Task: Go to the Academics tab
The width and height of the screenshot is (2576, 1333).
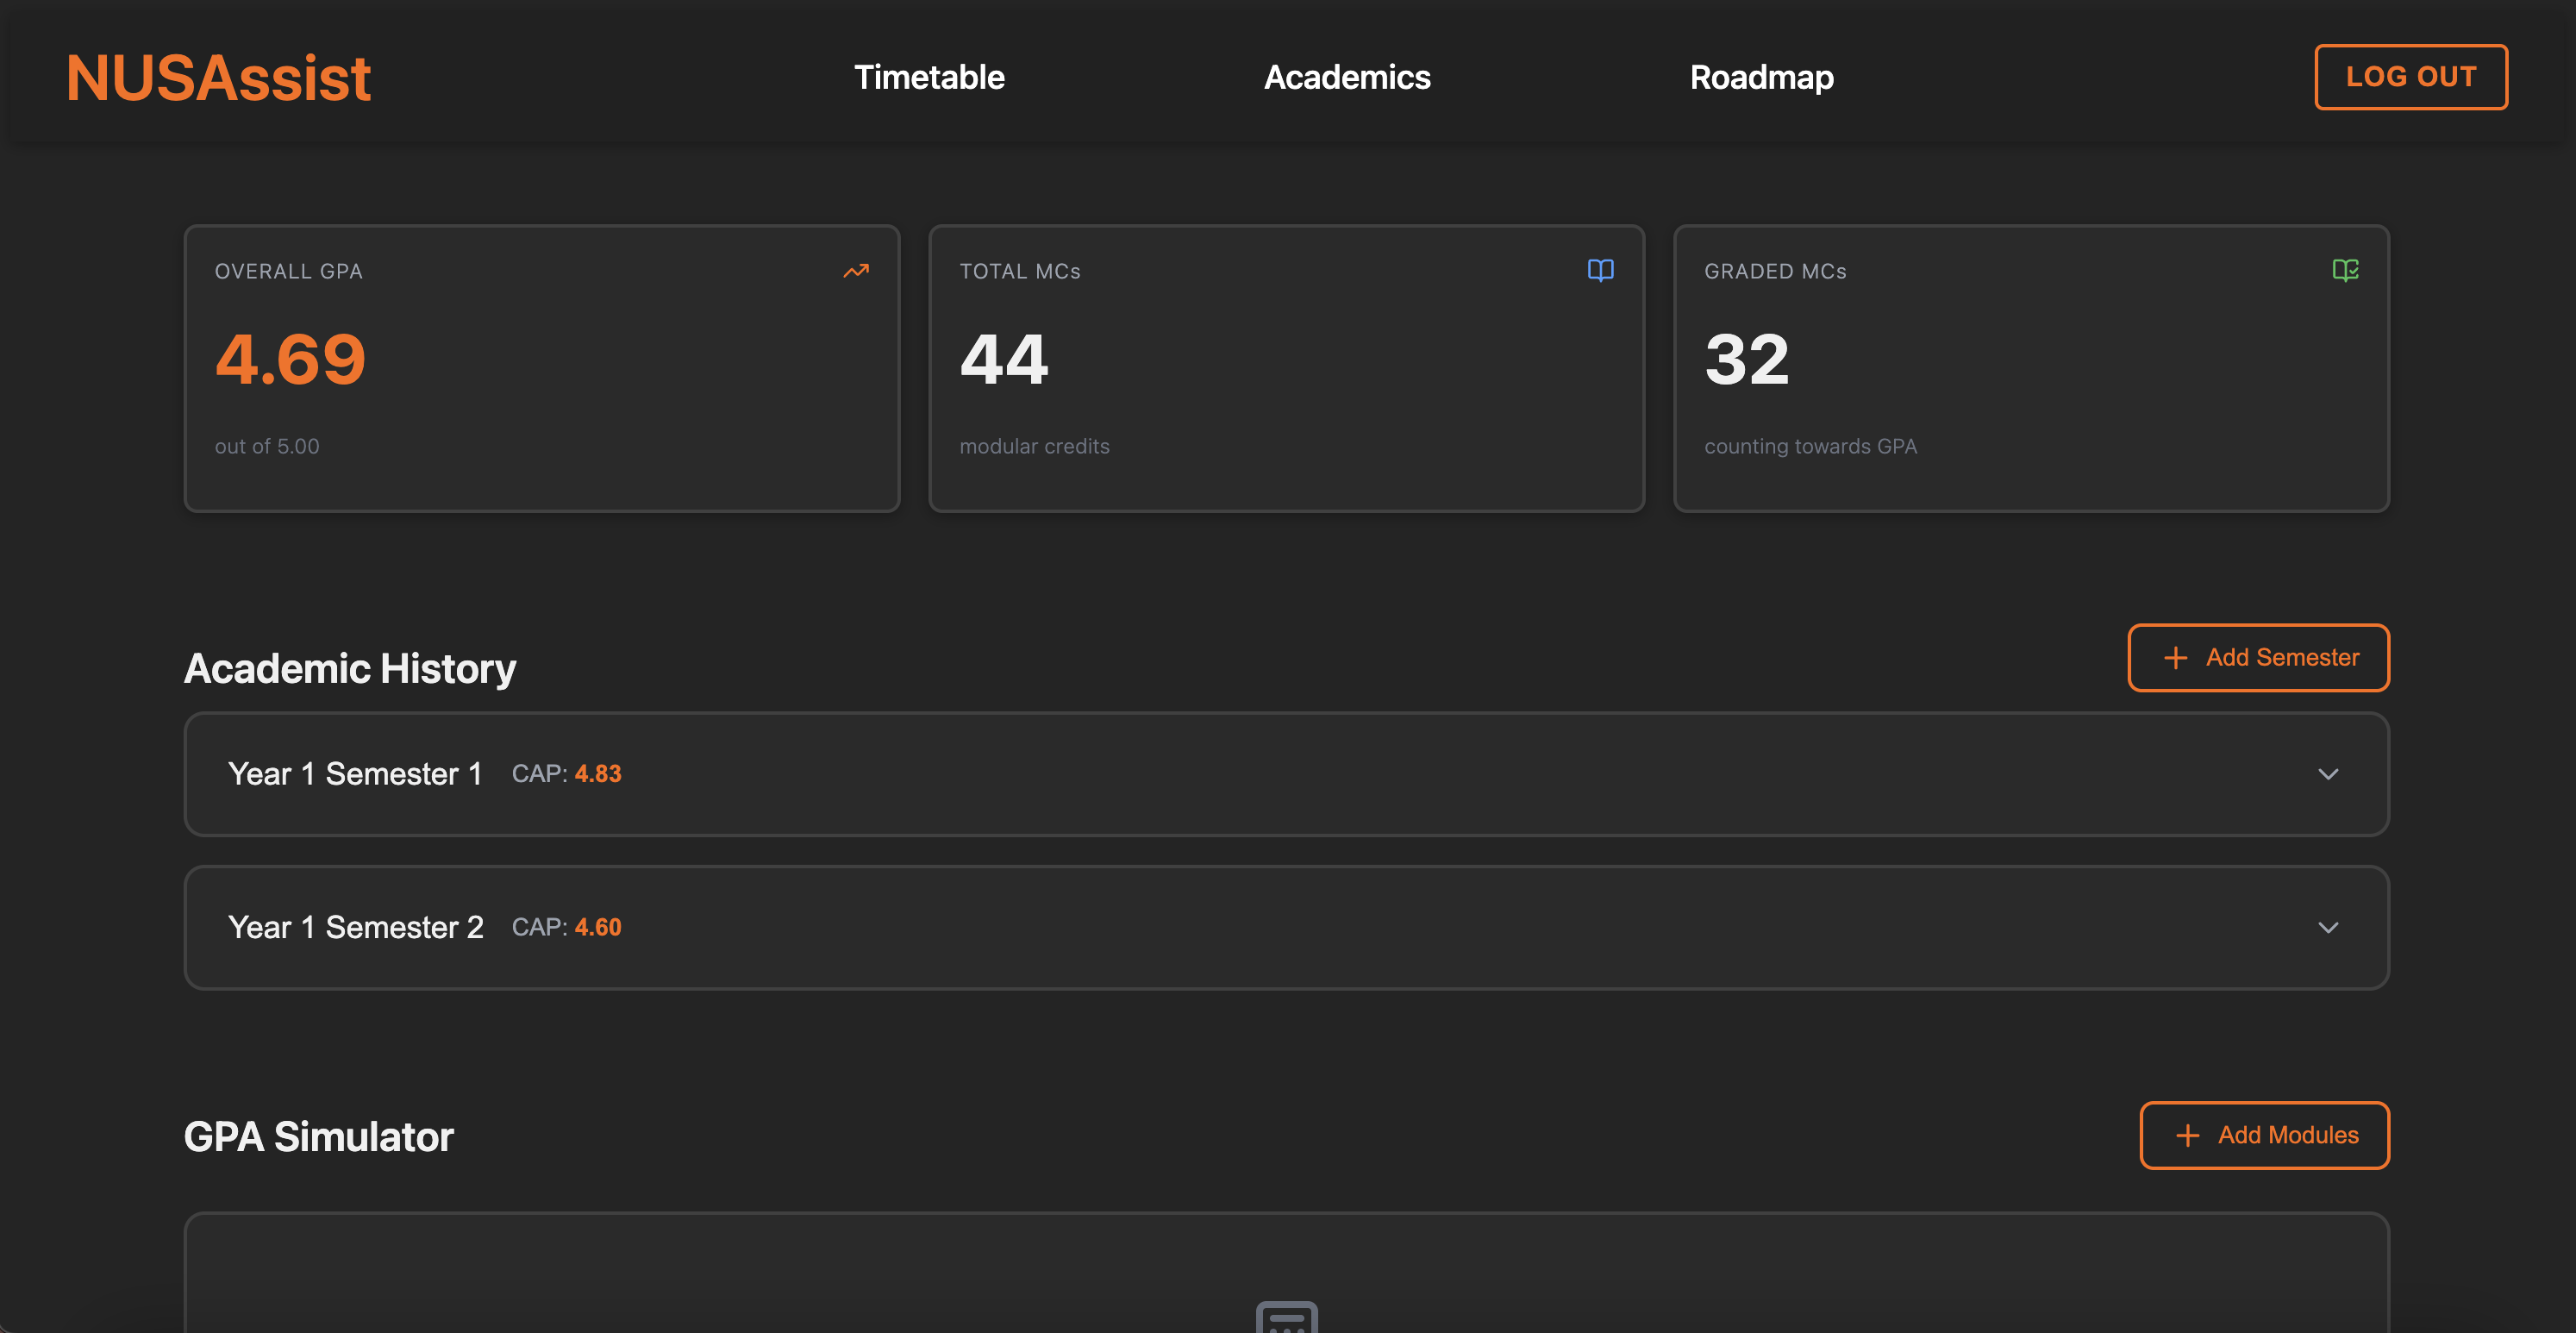Action: pyautogui.click(x=1347, y=77)
